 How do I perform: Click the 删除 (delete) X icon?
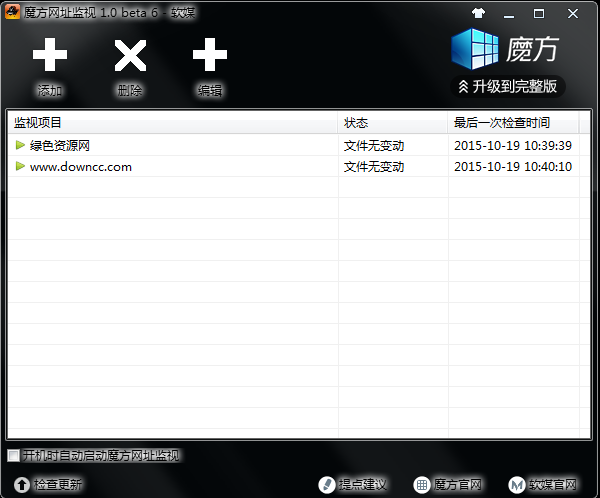(130, 55)
